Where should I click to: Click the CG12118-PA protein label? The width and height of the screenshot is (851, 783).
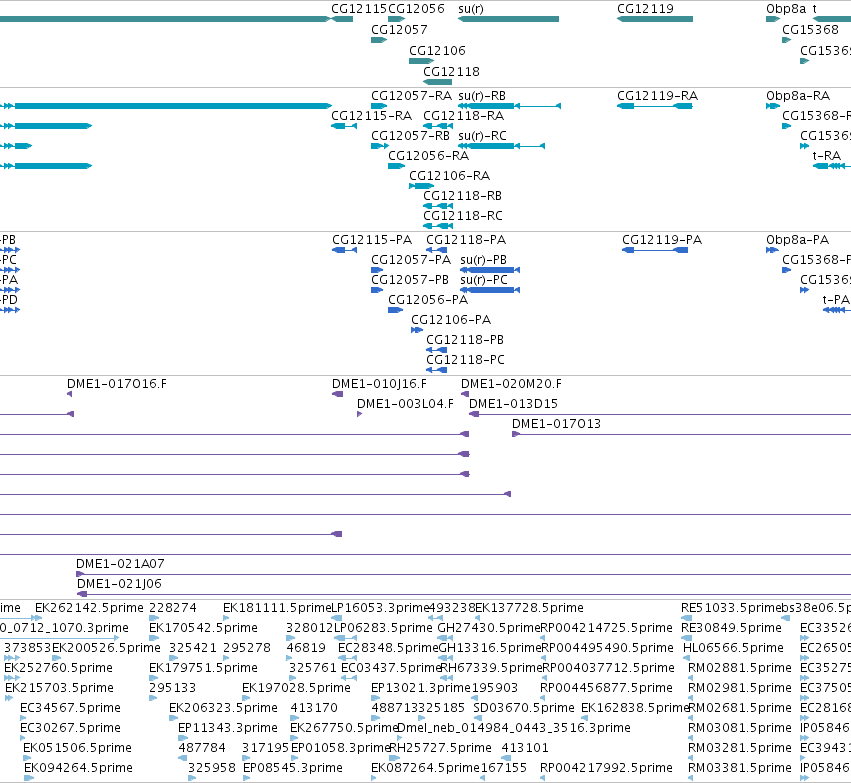point(466,240)
